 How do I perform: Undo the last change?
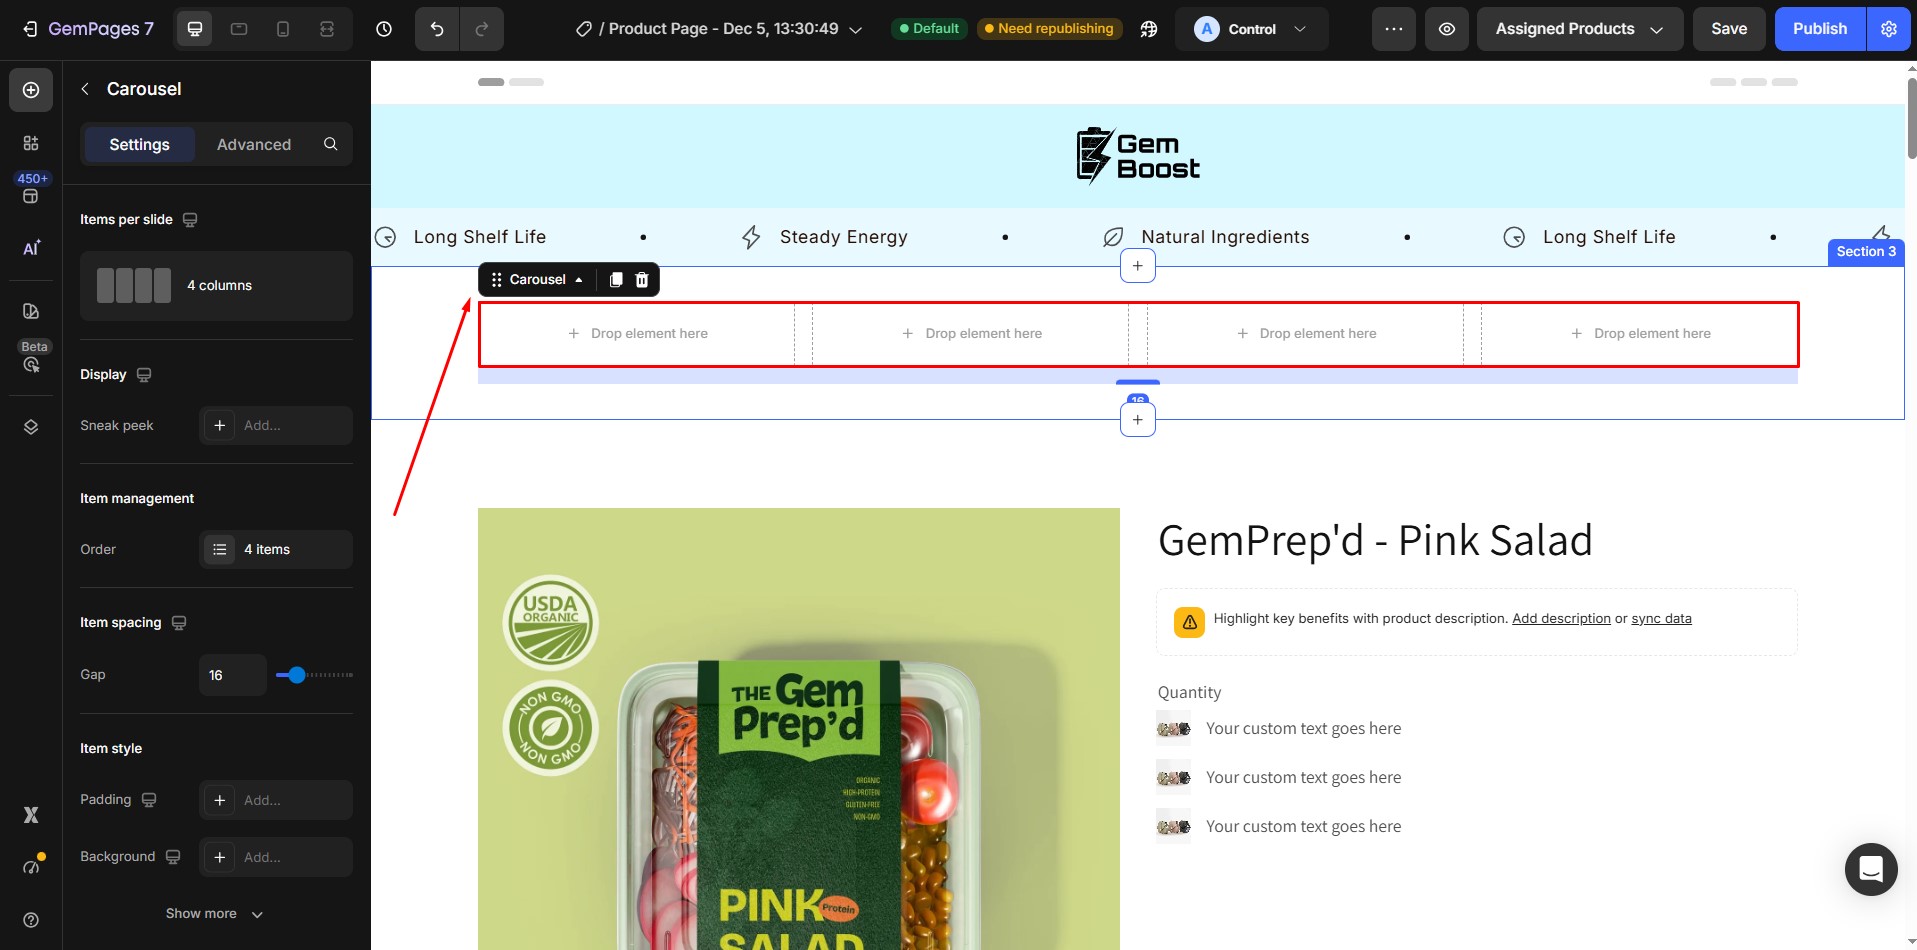tap(437, 29)
